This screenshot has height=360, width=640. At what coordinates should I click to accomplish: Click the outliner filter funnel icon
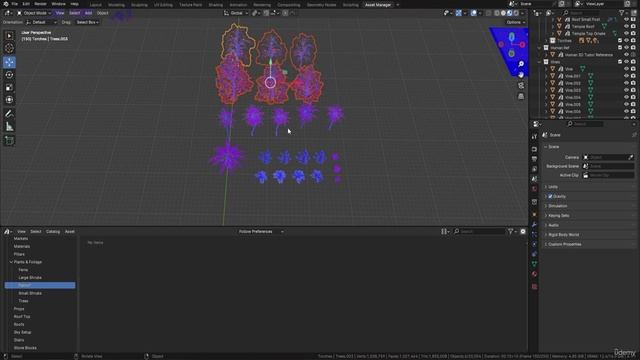click(x=622, y=13)
